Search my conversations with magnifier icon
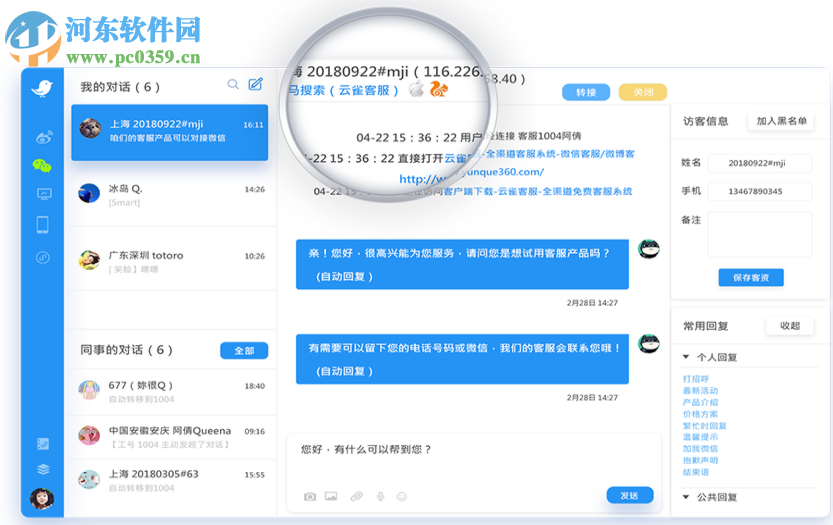833x525 pixels. [x=233, y=84]
